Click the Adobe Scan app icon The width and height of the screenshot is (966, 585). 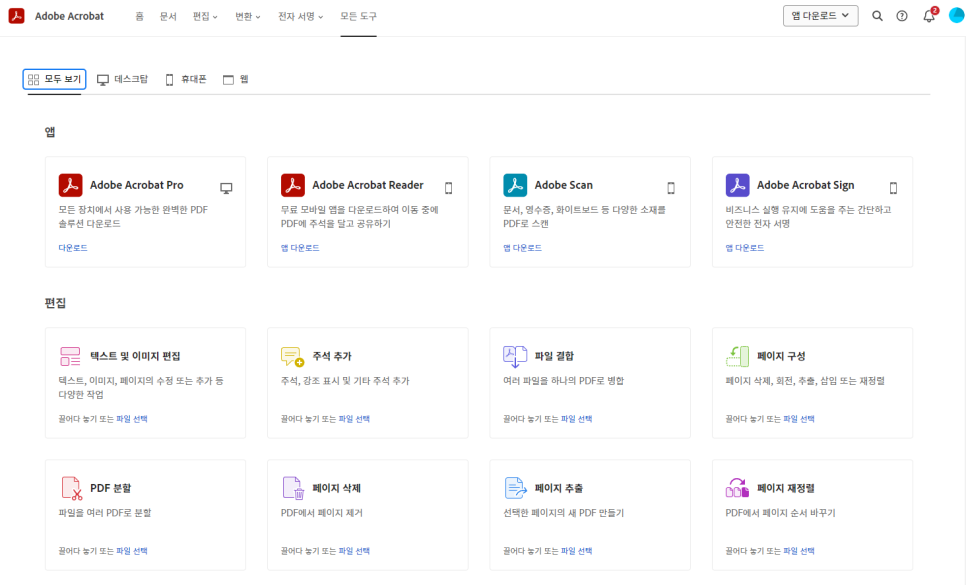click(x=515, y=185)
